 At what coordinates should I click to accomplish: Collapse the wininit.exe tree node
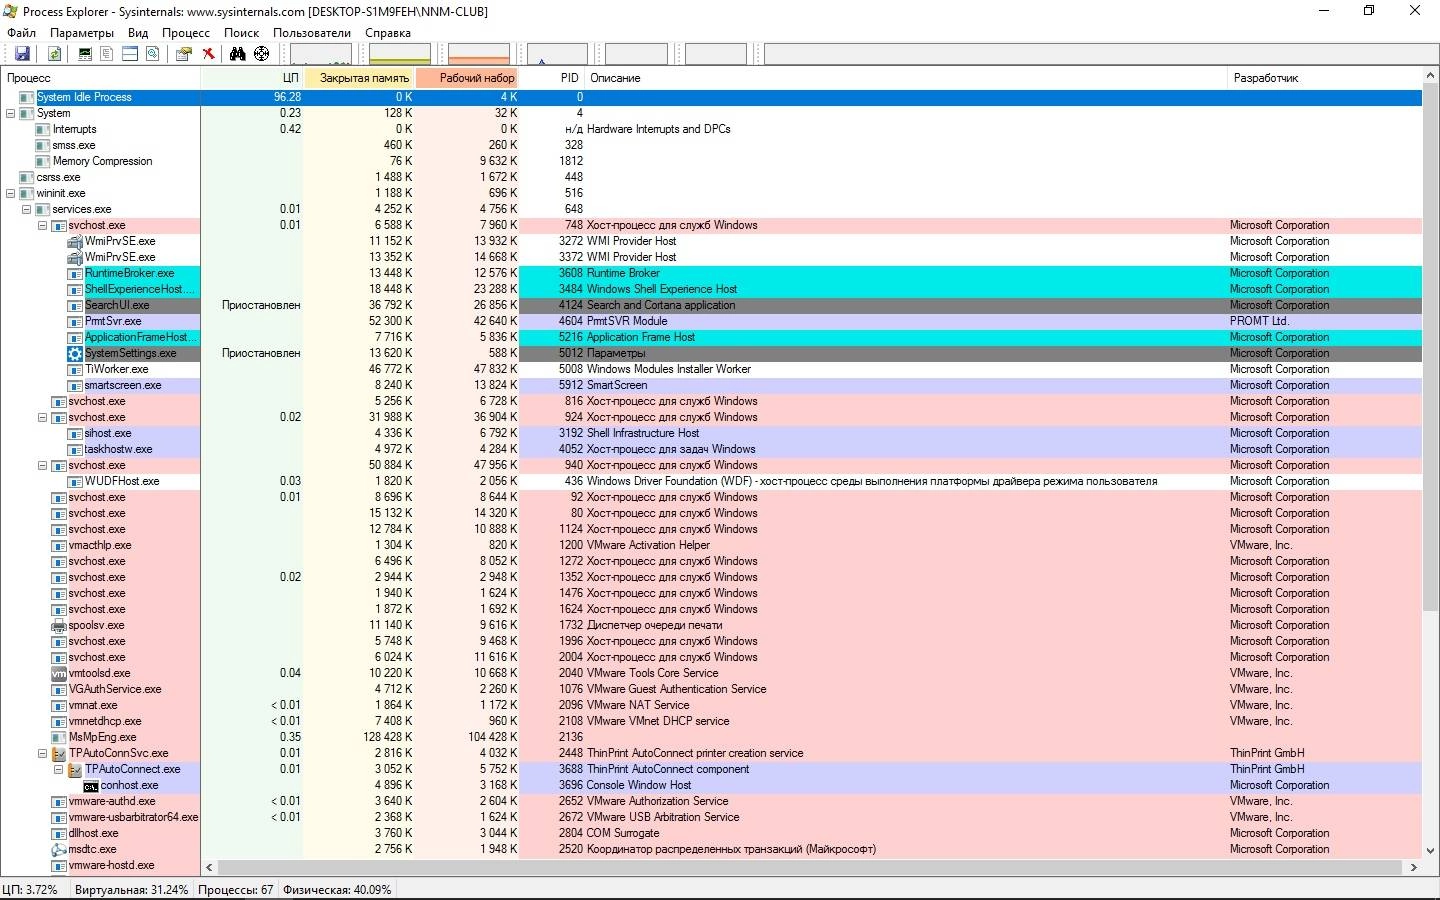tap(11, 193)
